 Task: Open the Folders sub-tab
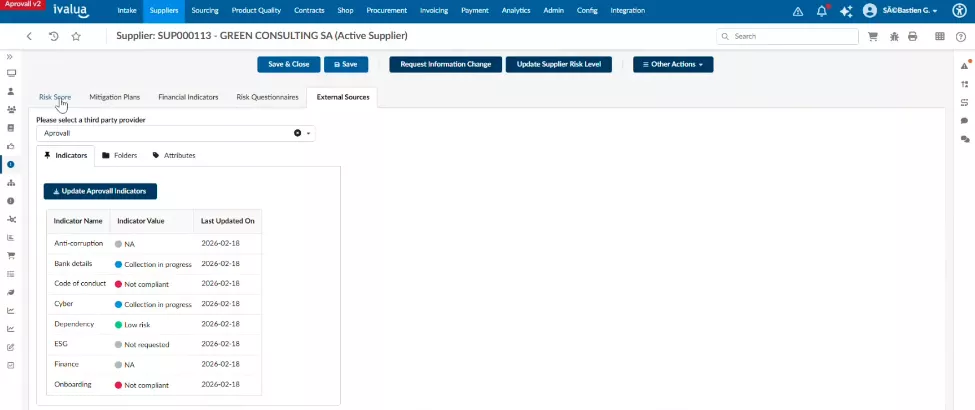[120, 156]
